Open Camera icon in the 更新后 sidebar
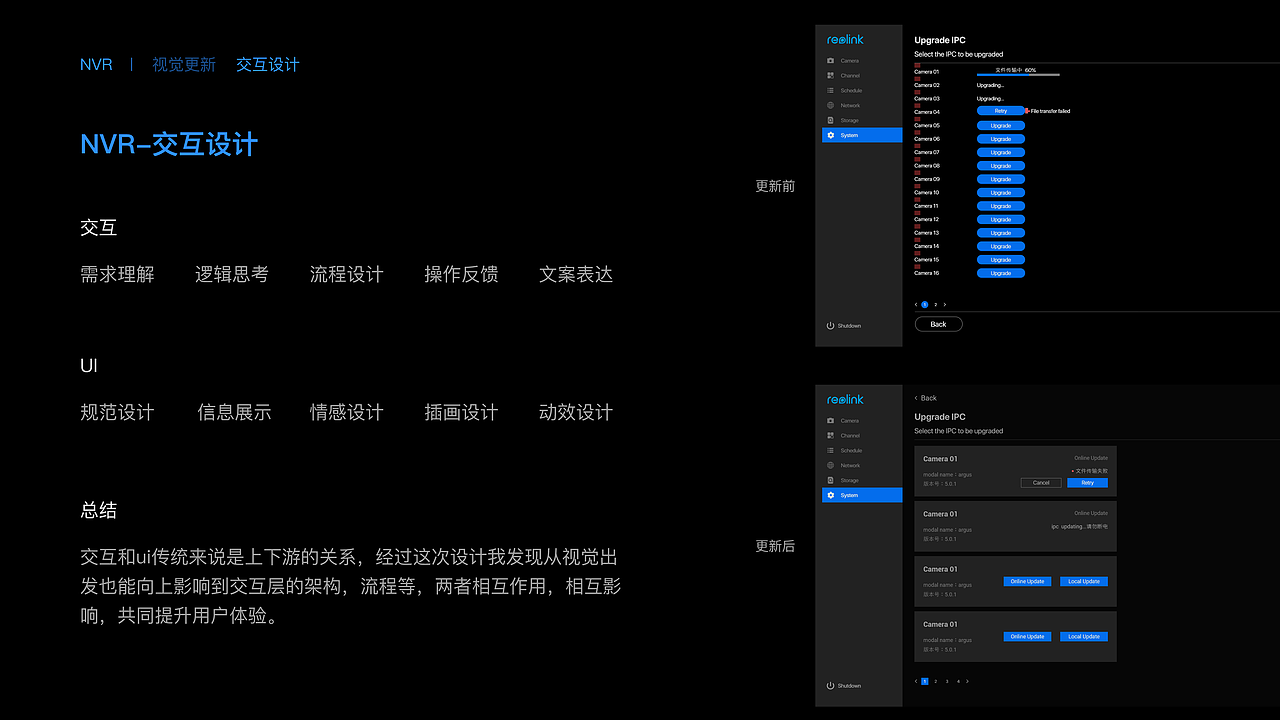Screen dimensions: 1280x720 point(831,421)
